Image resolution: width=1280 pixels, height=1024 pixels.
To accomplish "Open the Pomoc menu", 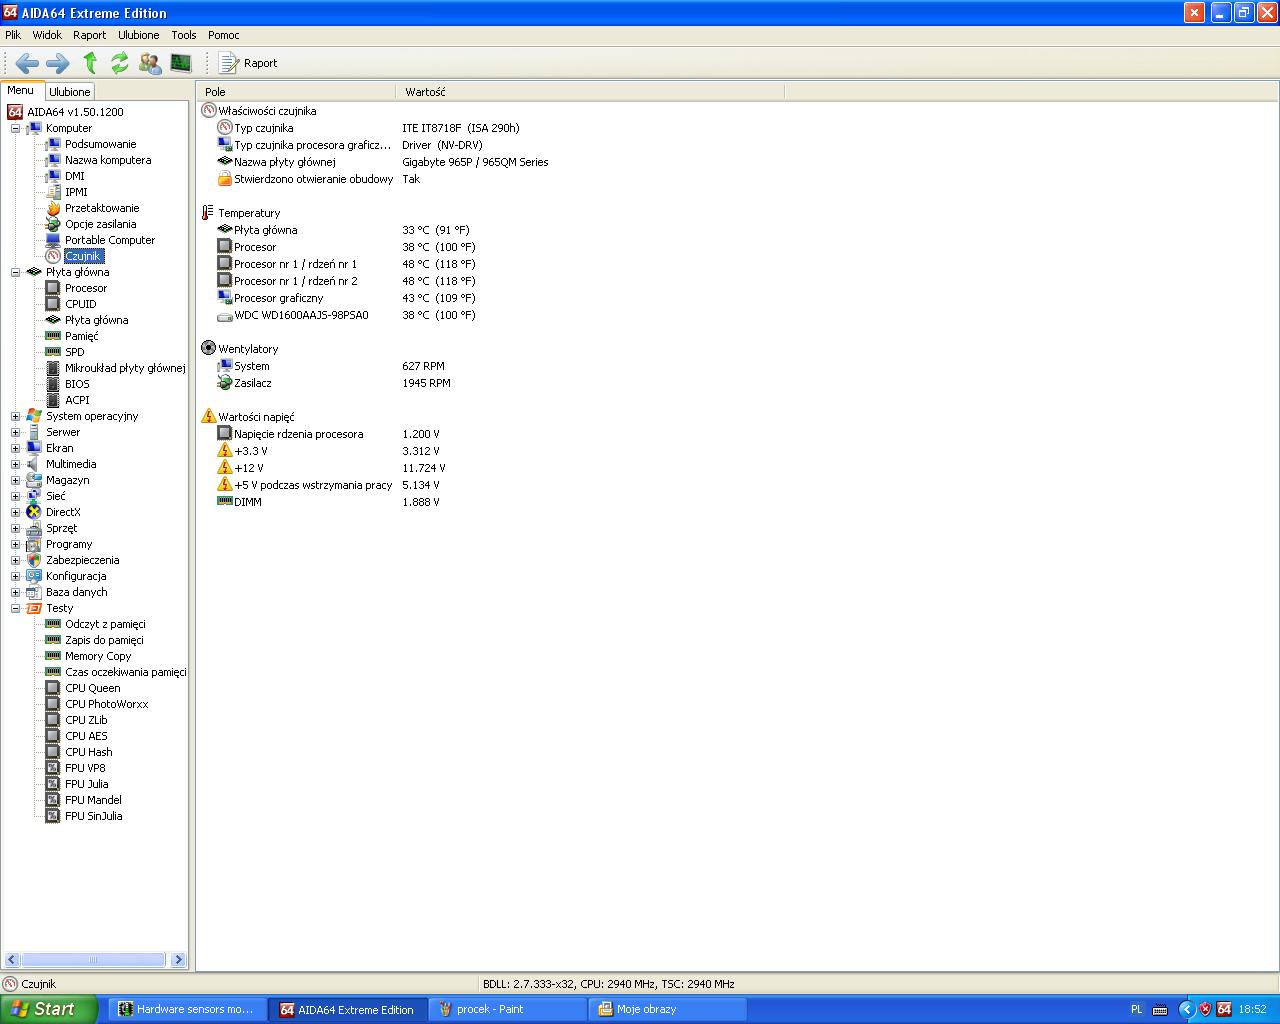I will pyautogui.click(x=224, y=35).
